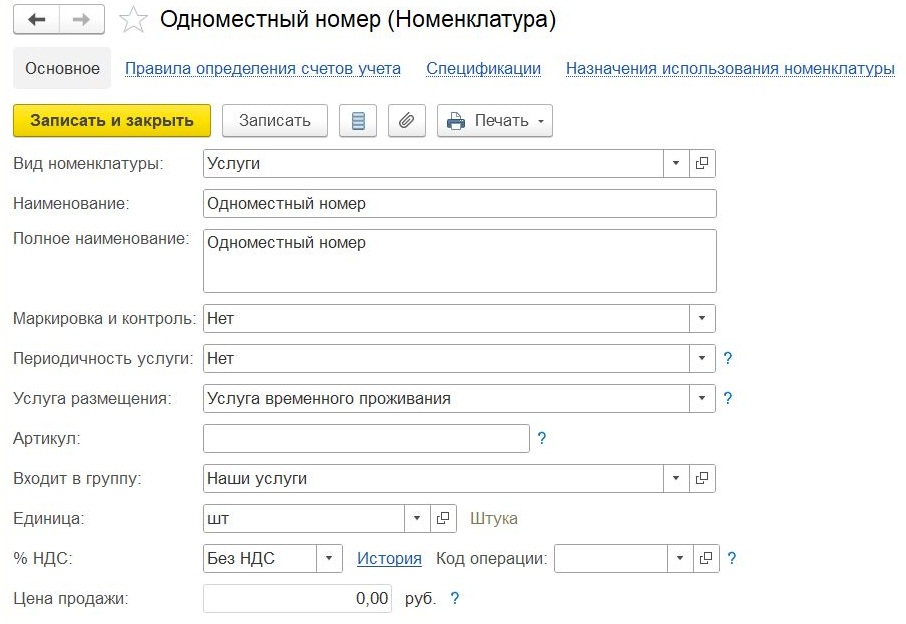Click Записать button

pos(274,121)
